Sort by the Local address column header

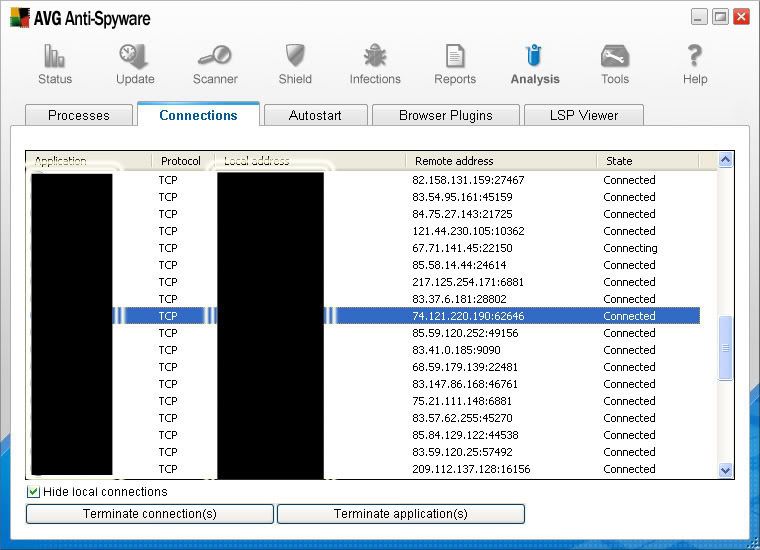click(x=309, y=161)
